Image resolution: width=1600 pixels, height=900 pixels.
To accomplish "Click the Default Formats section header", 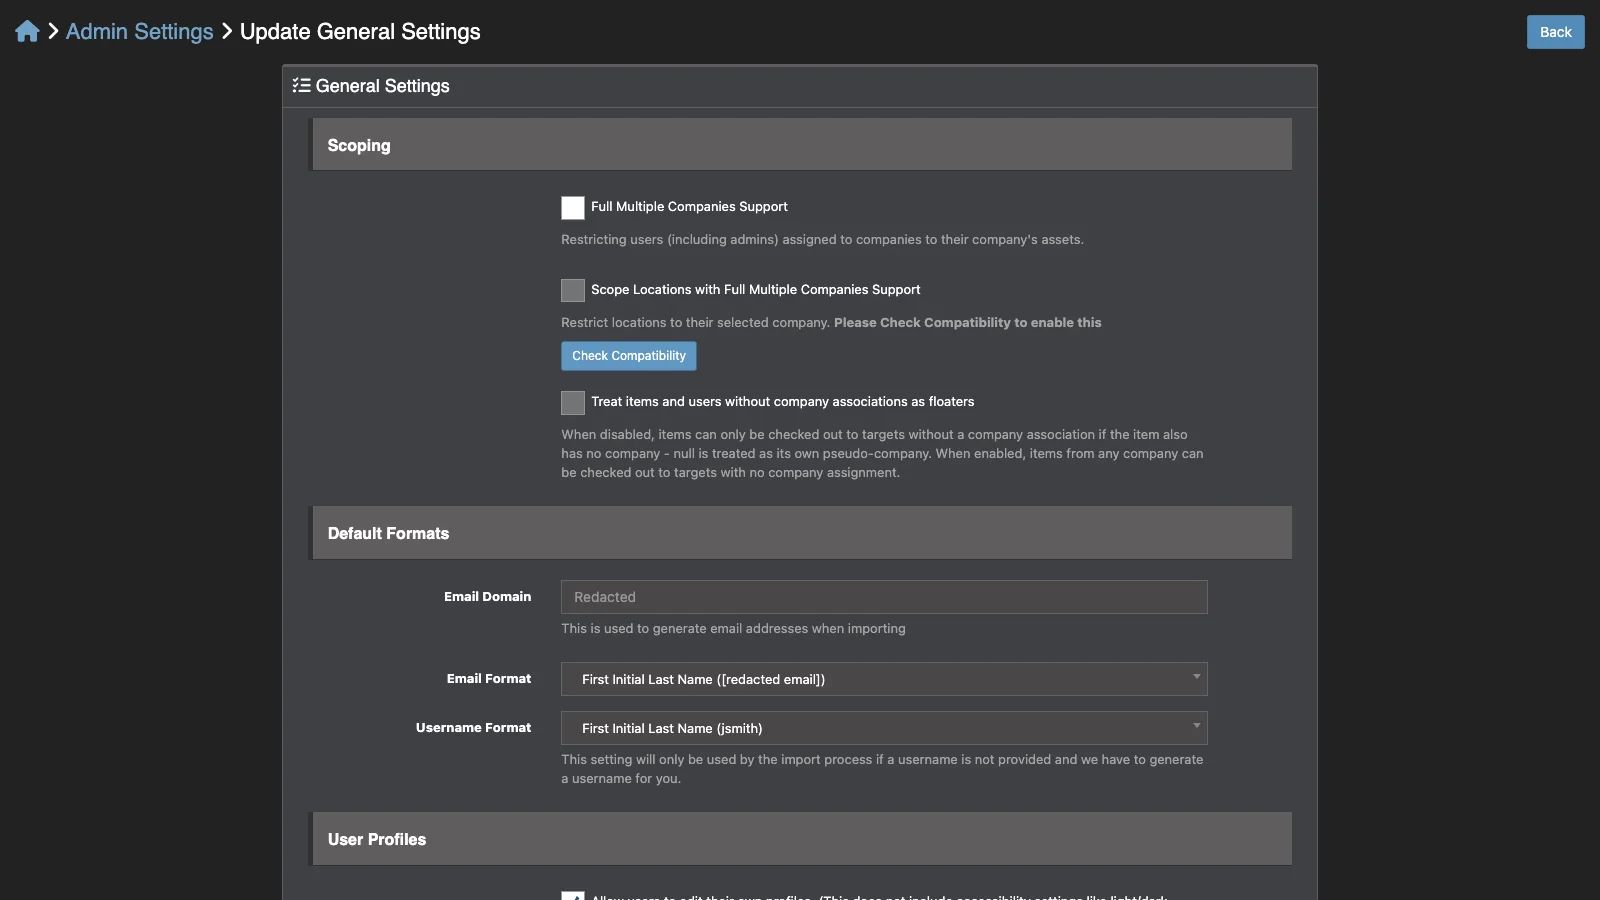I will click(x=801, y=533).
